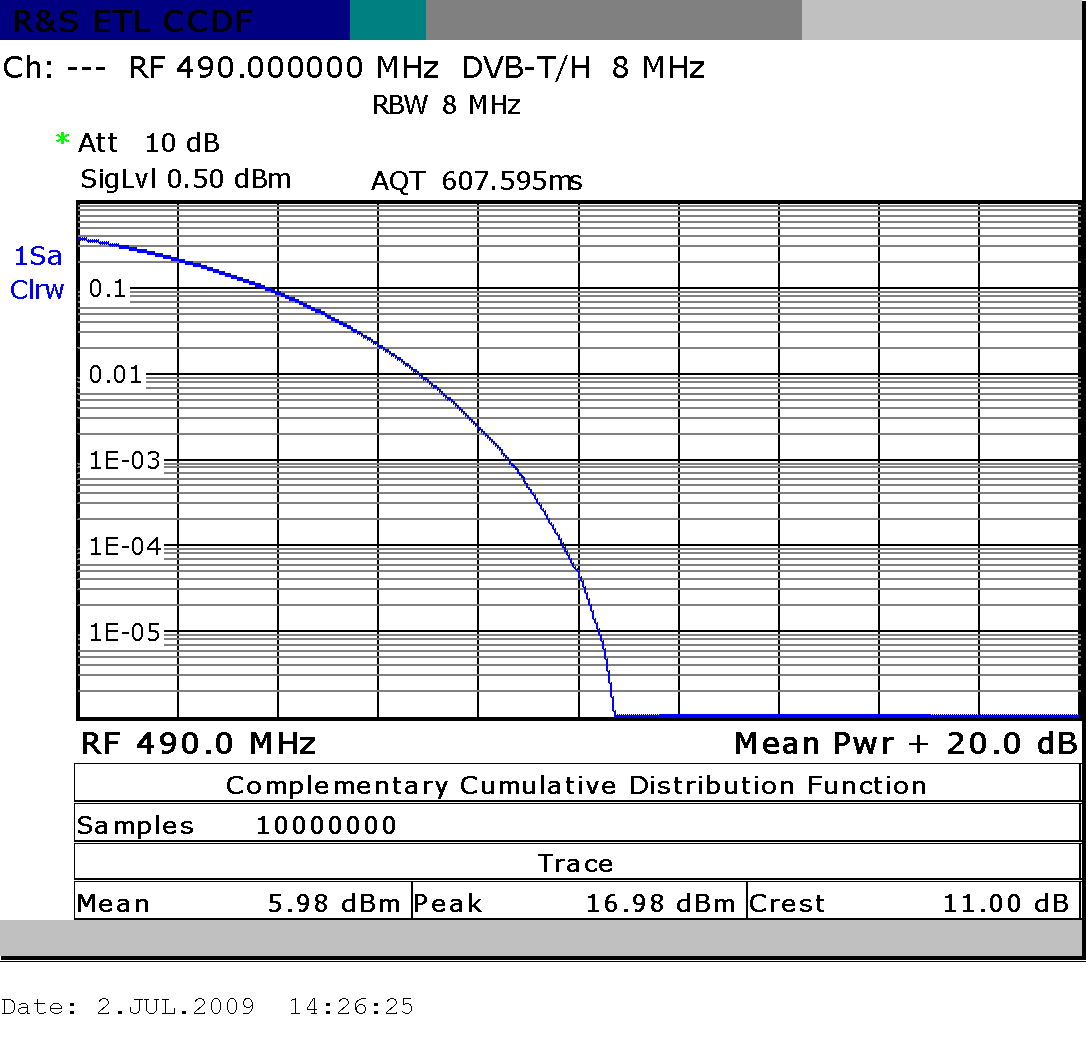
Task: Click the Mean Pwr + 20.0 dB label
Action: [906, 744]
